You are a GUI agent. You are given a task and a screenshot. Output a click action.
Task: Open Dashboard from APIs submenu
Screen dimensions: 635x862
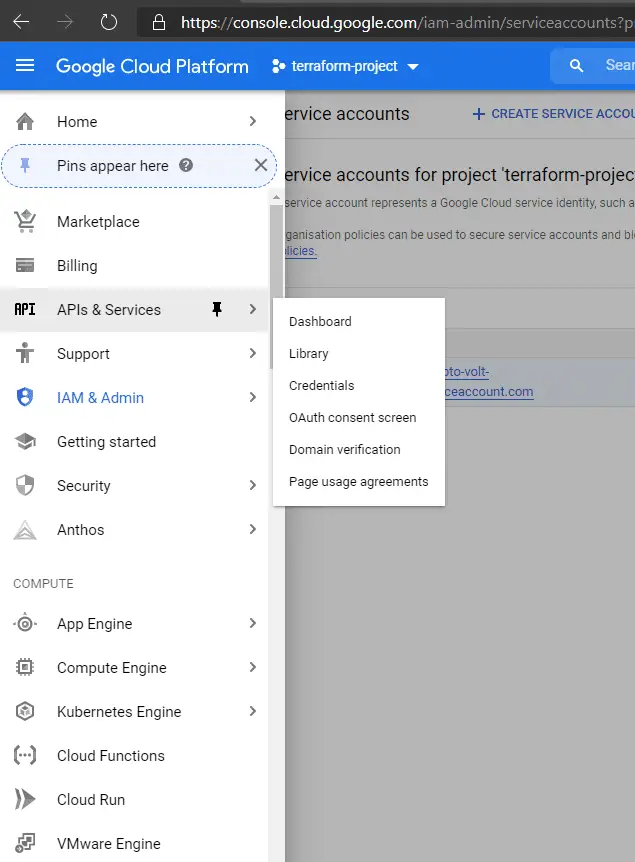pyautogui.click(x=358, y=322)
